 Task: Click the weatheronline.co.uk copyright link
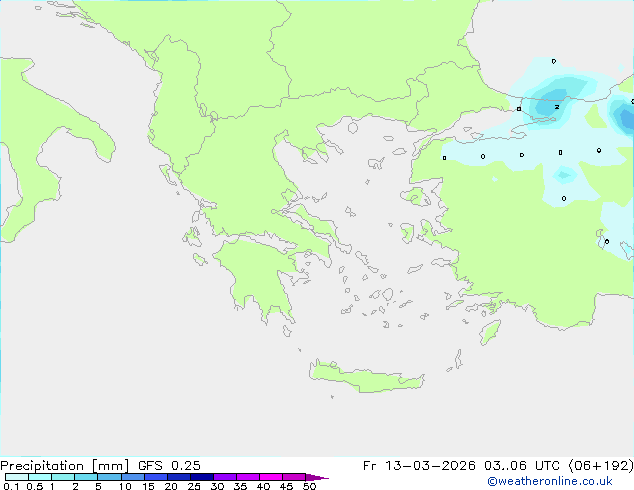pyautogui.click(x=550, y=481)
